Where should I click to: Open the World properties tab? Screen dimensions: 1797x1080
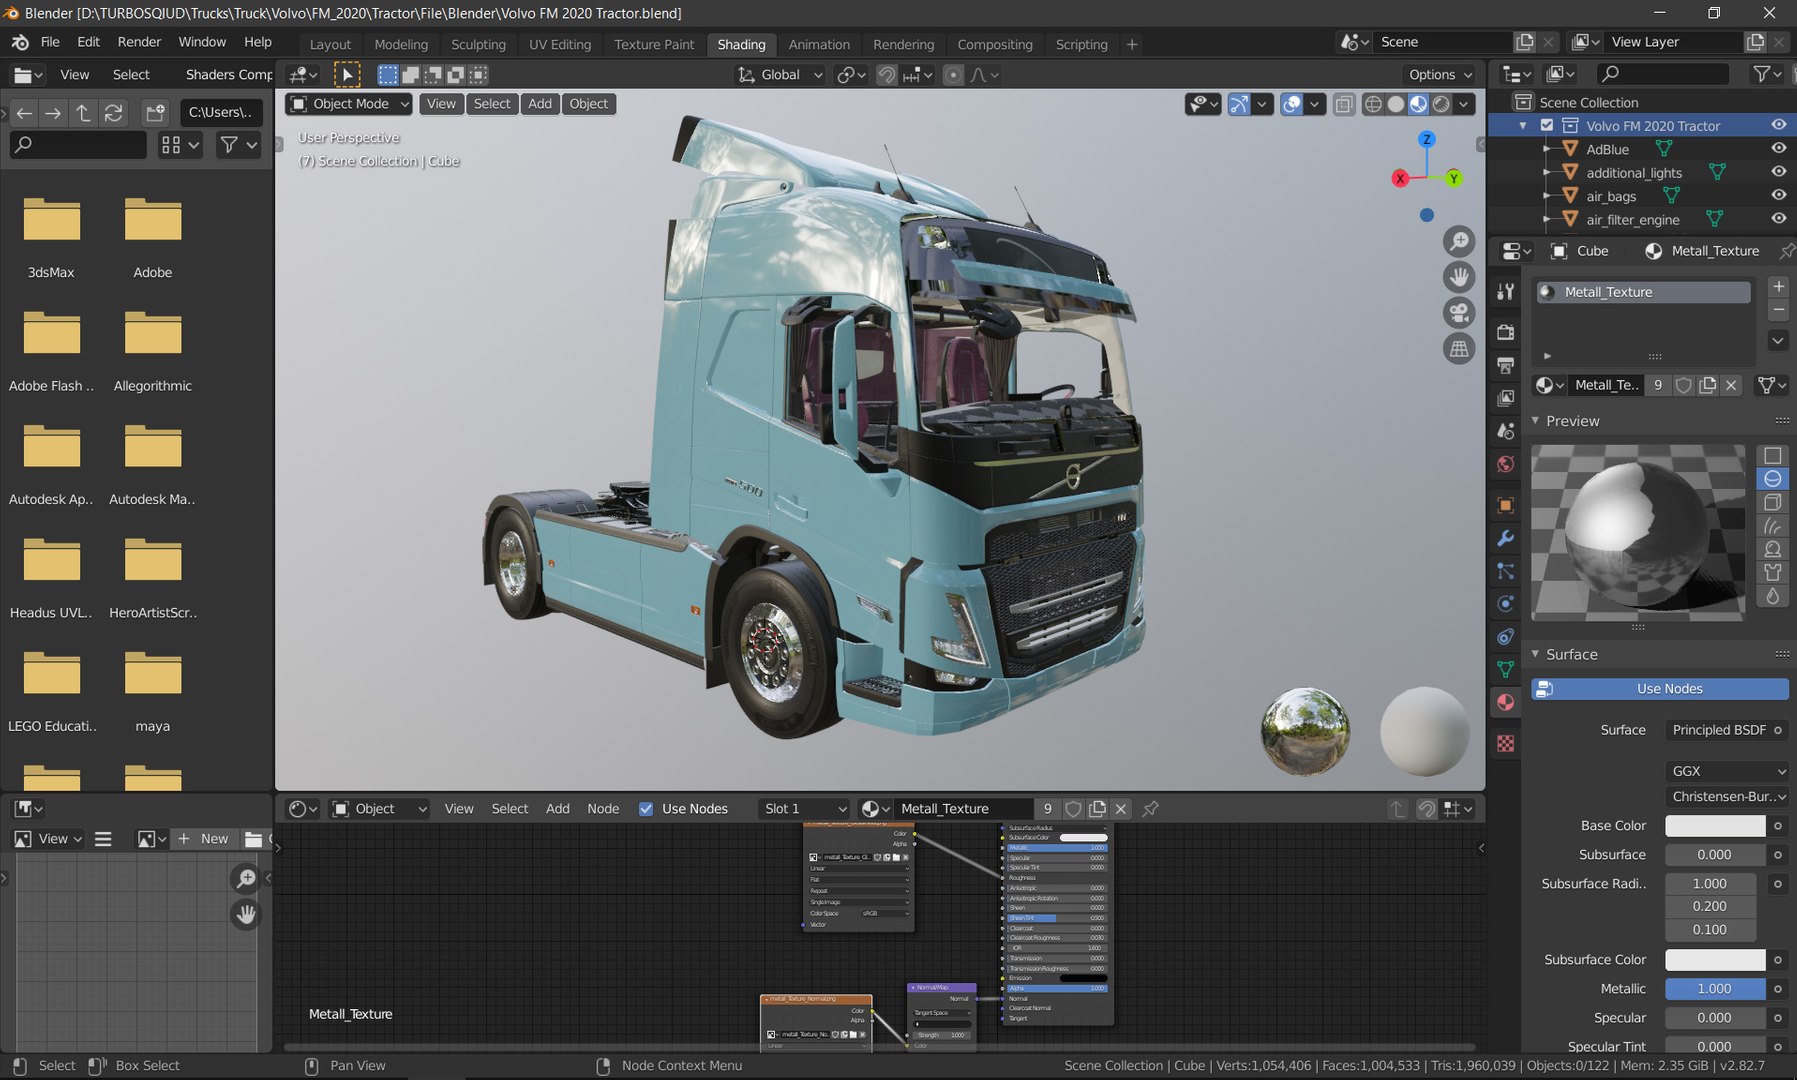(1505, 464)
